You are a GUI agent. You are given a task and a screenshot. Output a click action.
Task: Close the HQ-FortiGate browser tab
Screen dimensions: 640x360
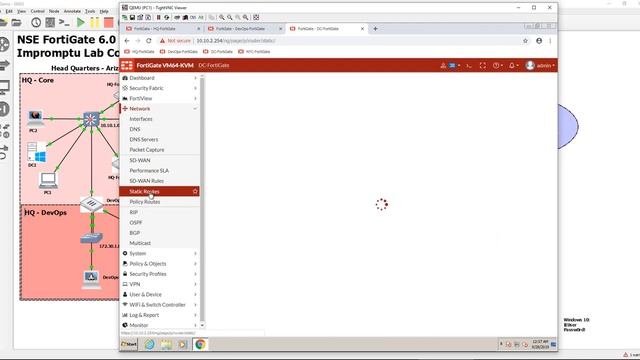coord(199,29)
